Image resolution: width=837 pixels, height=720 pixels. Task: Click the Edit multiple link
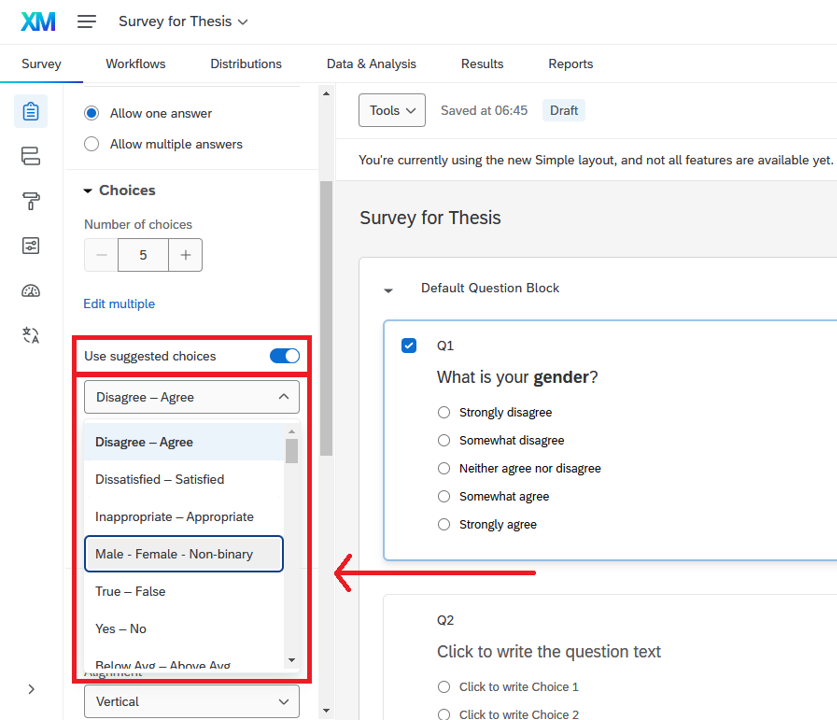point(119,304)
